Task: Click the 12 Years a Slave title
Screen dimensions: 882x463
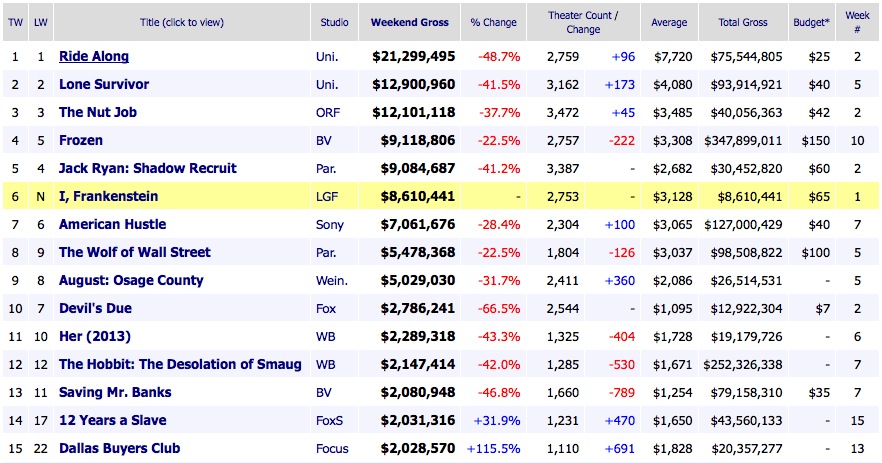Action: (x=112, y=421)
